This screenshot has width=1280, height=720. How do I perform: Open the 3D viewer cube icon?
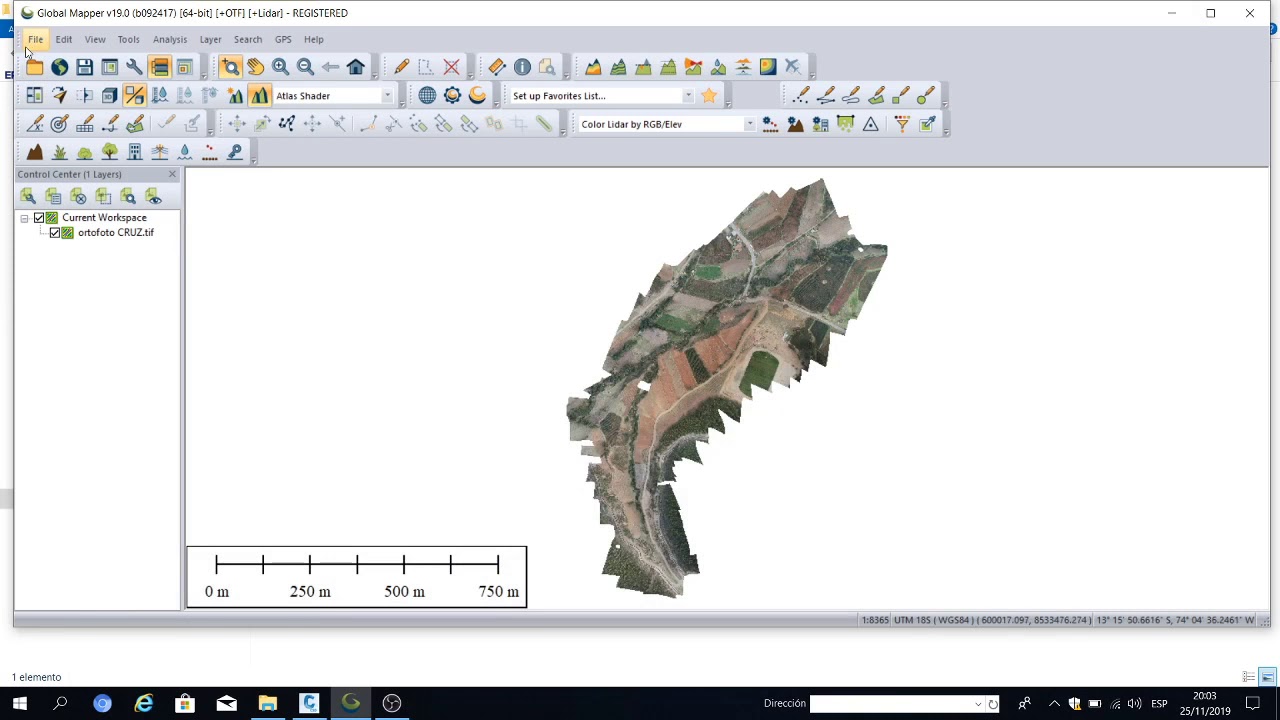110,96
